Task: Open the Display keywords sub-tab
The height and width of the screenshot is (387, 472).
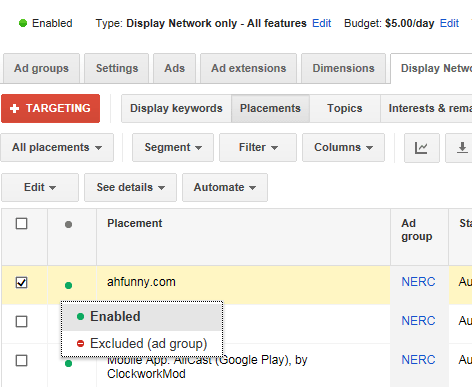Action: (x=176, y=109)
